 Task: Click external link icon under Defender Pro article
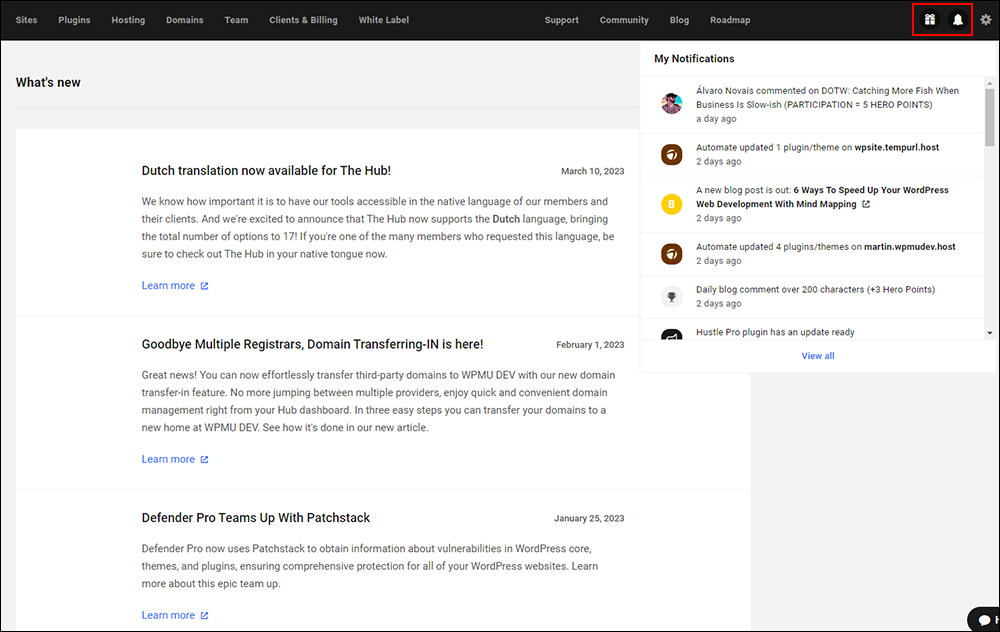click(x=205, y=615)
